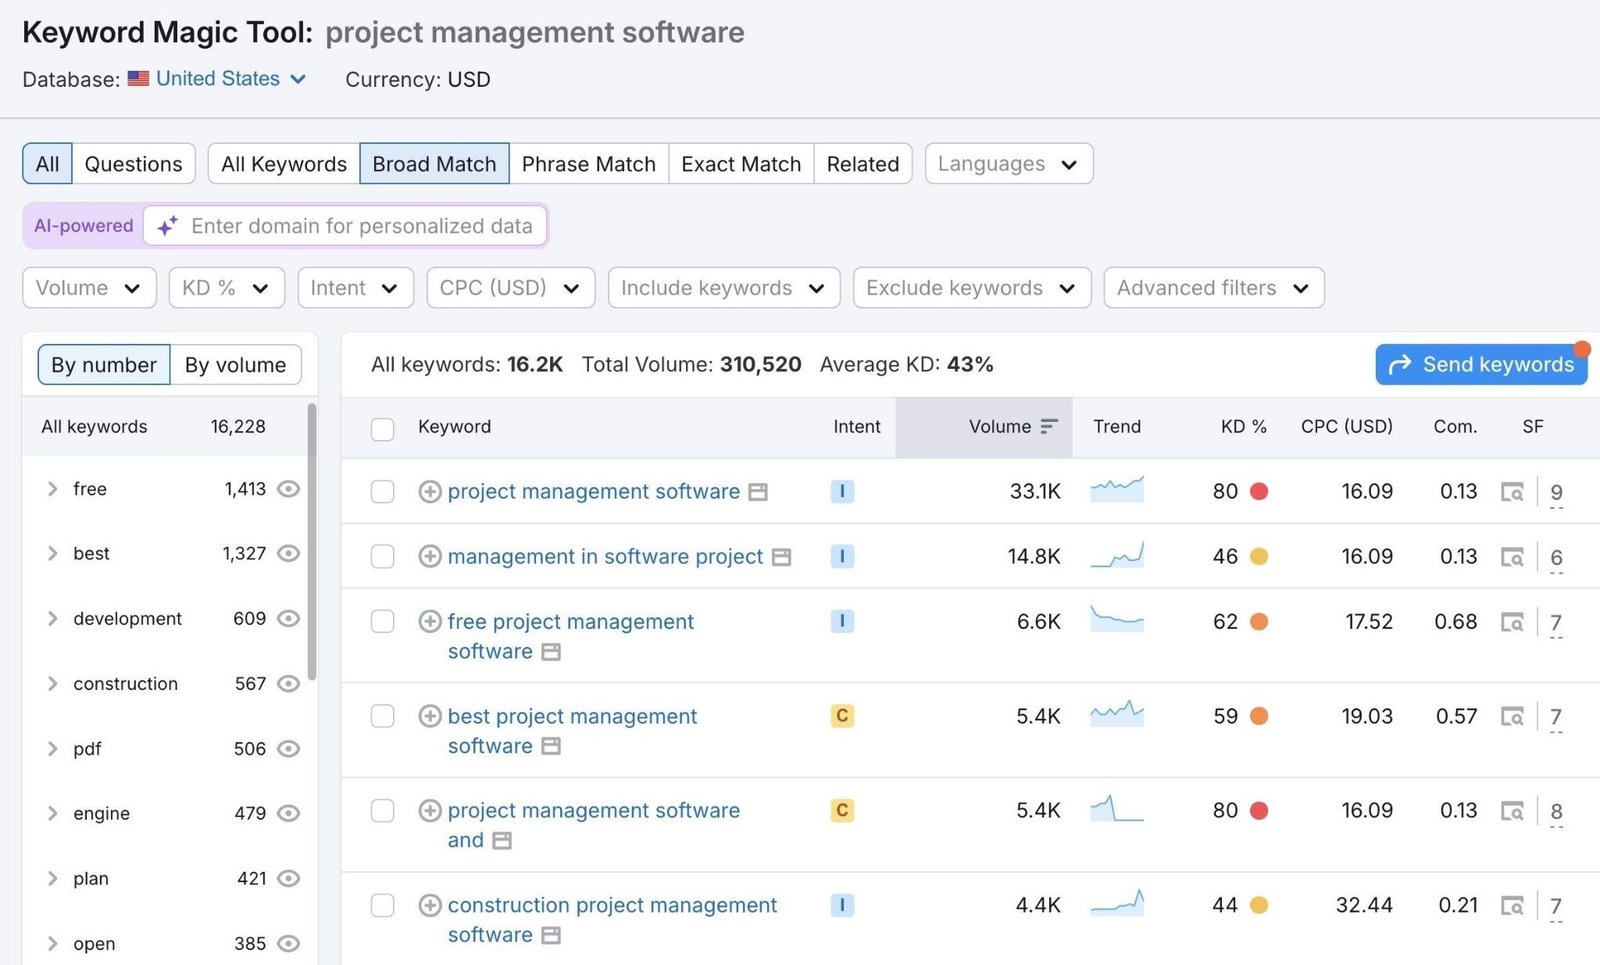The height and width of the screenshot is (965, 1600).
Task: Click add icon for 'best project management software'
Action: pos(430,716)
